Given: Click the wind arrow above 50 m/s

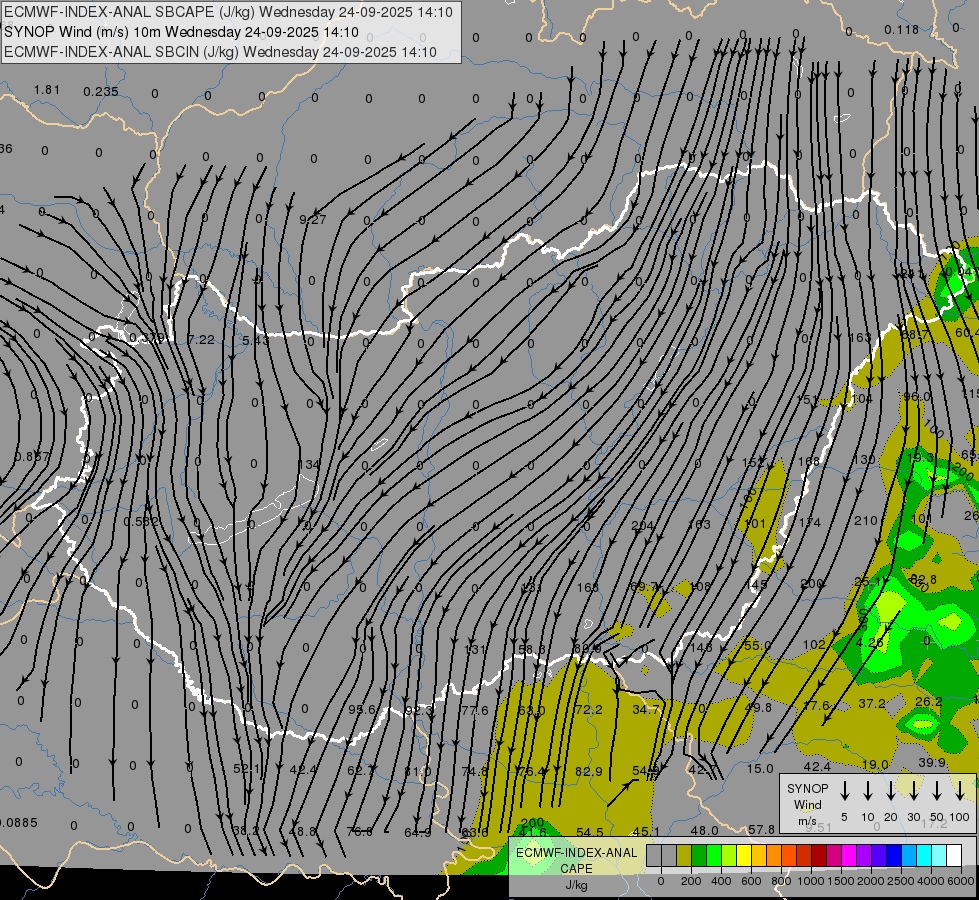Looking at the screenshot, I should click(x=937, y=791).
